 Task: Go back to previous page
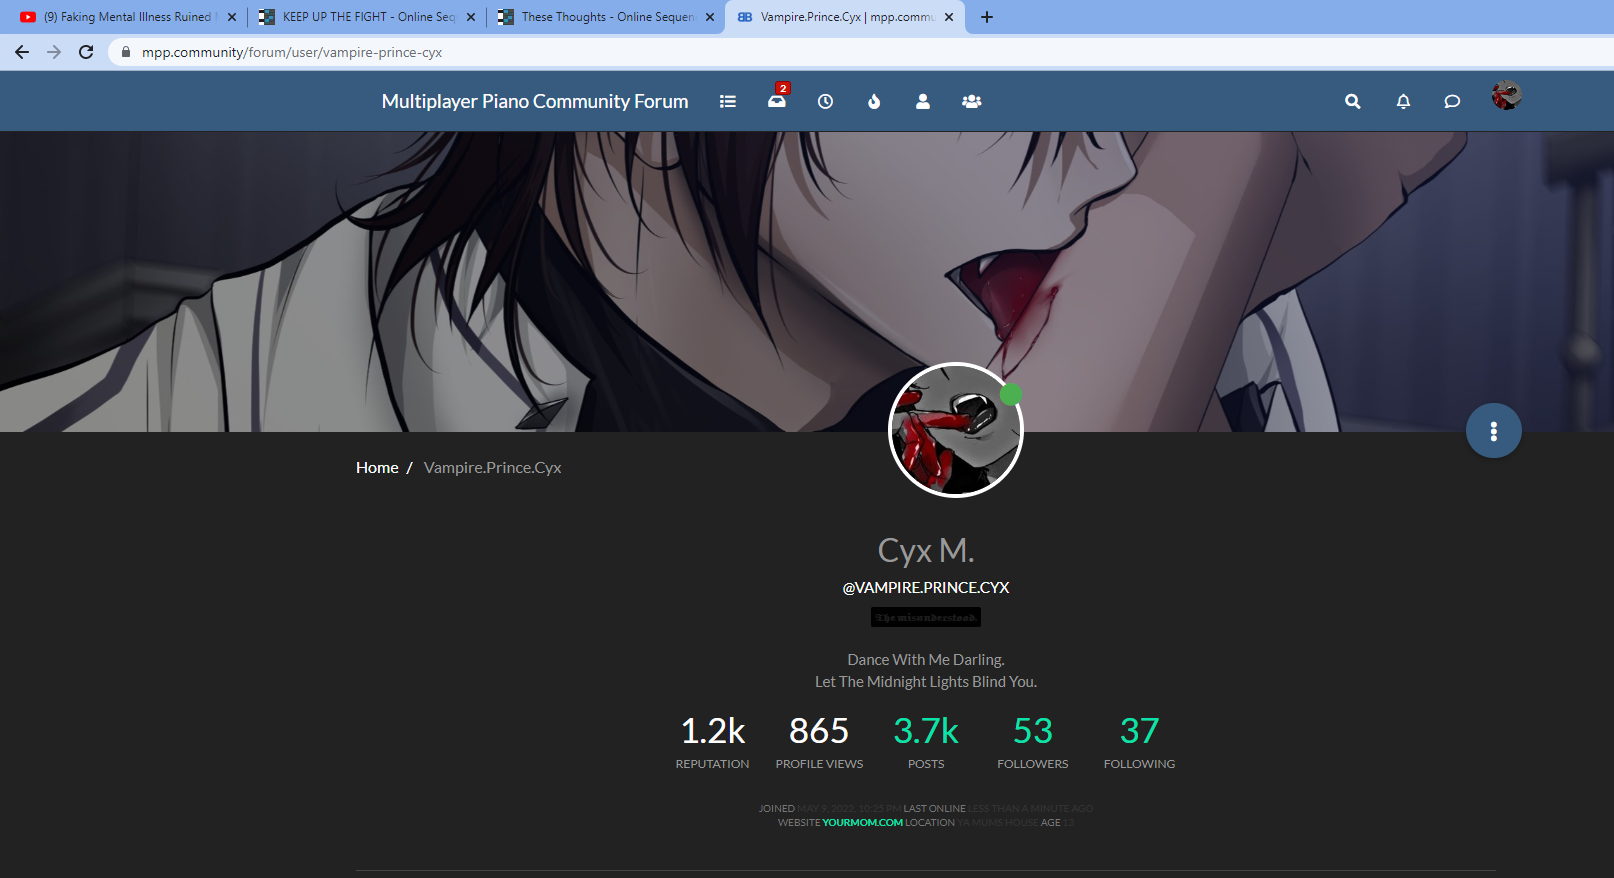pyautogui.click(x=22, y=52)
